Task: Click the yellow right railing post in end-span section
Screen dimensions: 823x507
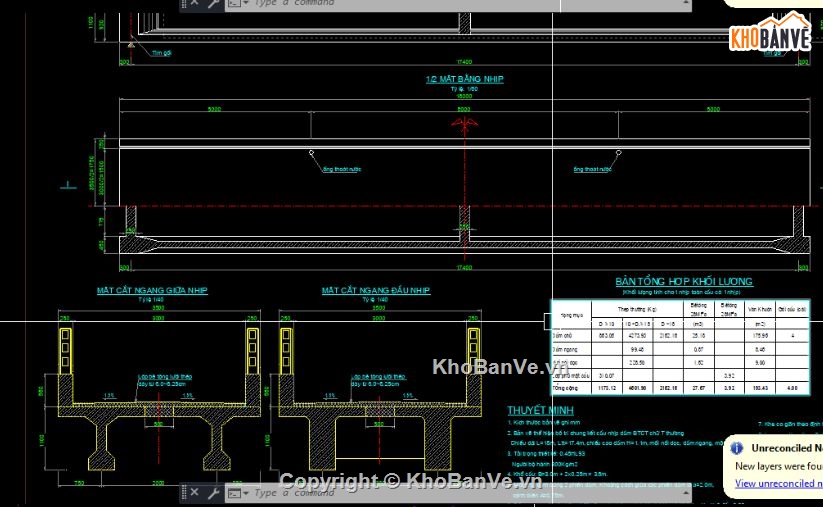Action: pos(473,351)
